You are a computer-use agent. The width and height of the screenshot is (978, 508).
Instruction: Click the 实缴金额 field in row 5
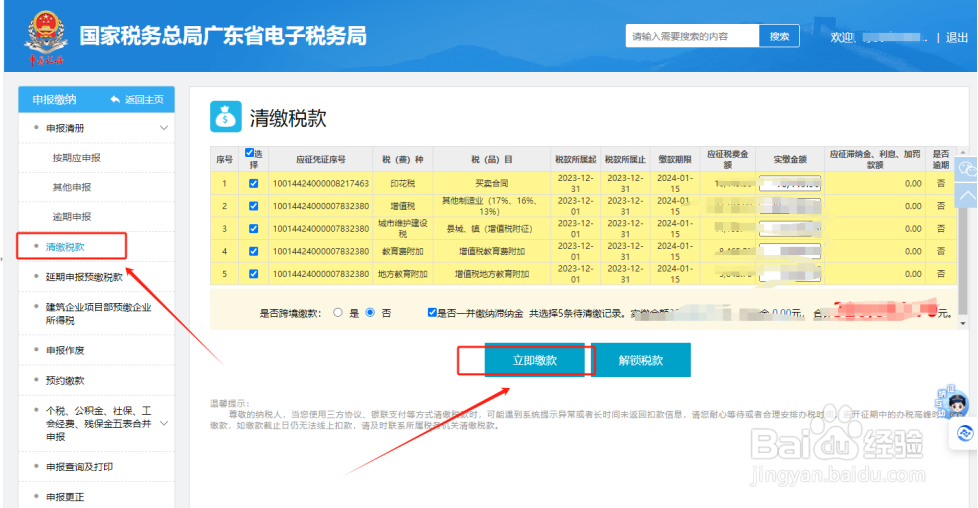point(790,273)
